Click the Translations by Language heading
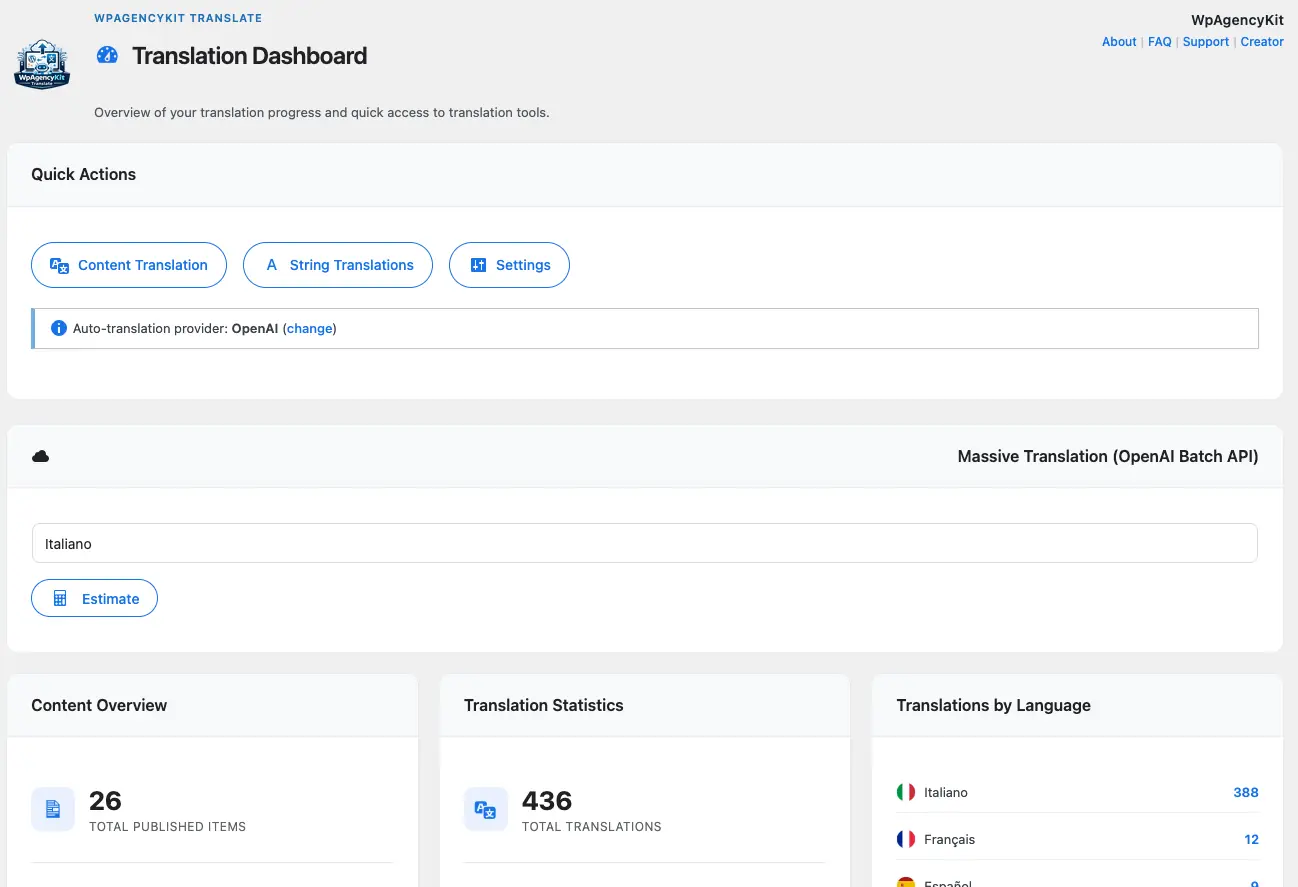This screenshot has width=1298, height=887. (x=994, y=705)
